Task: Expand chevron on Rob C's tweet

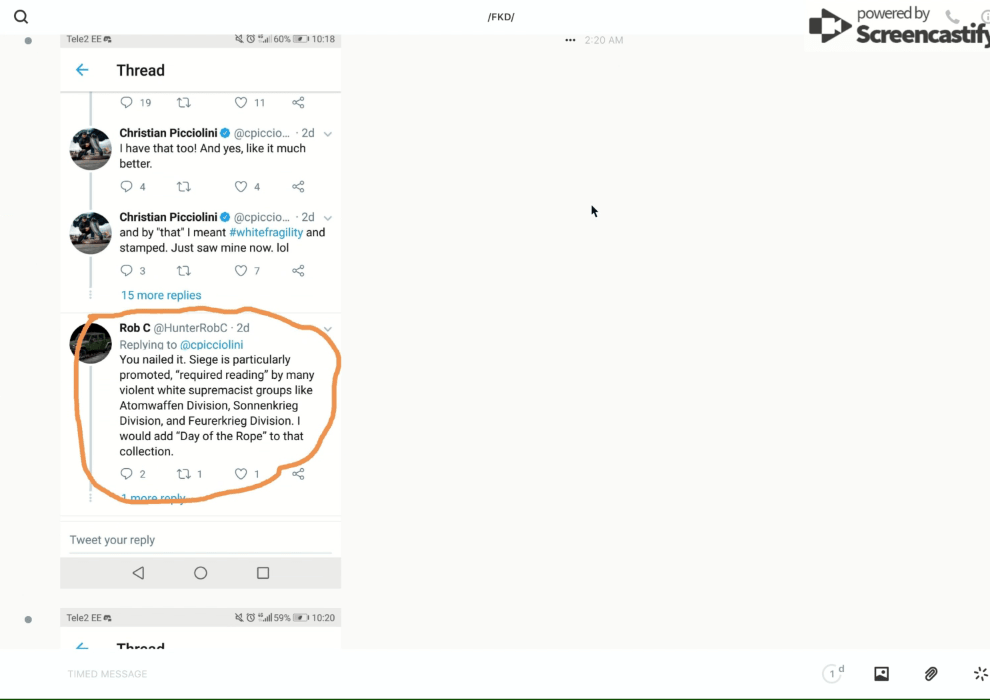Action: [x=327, y=329]
